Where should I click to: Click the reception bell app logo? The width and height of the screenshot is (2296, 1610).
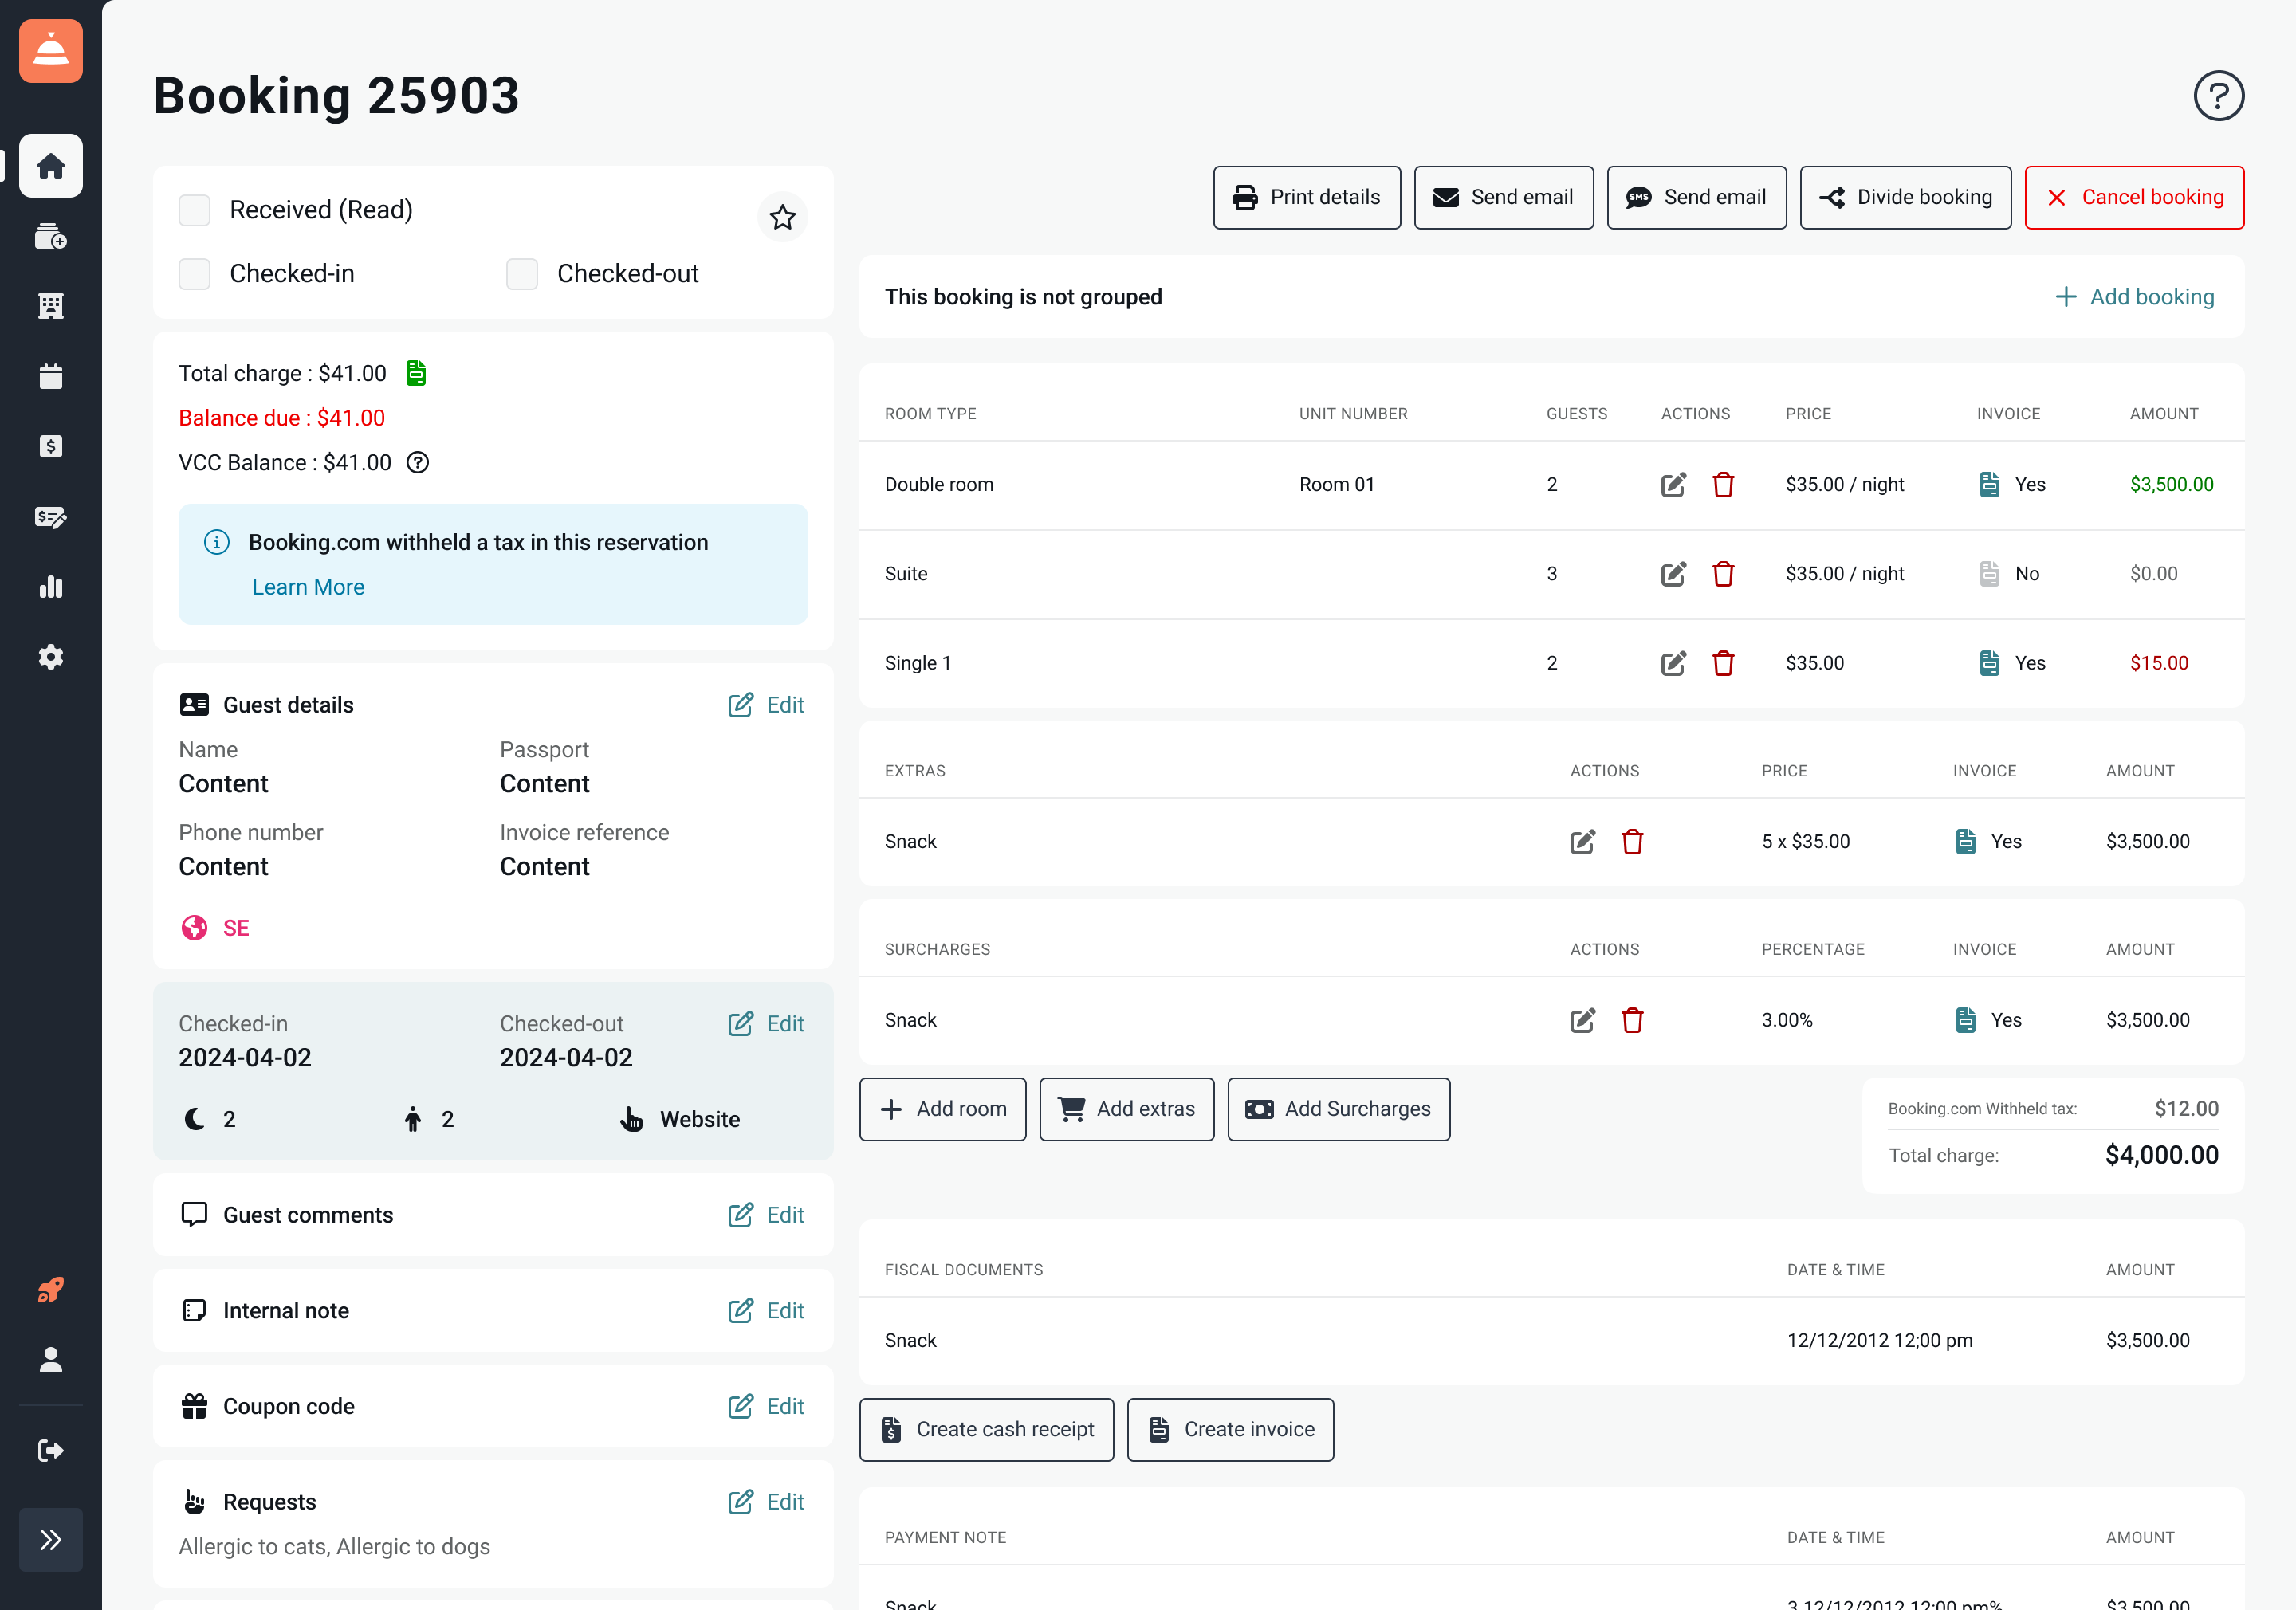pyautogui.click(x=51, y=51)
